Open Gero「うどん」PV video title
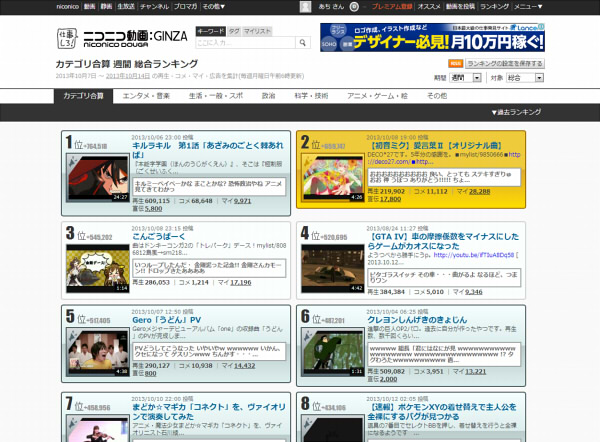Screen dimensions: 600x442 point(166,320)
